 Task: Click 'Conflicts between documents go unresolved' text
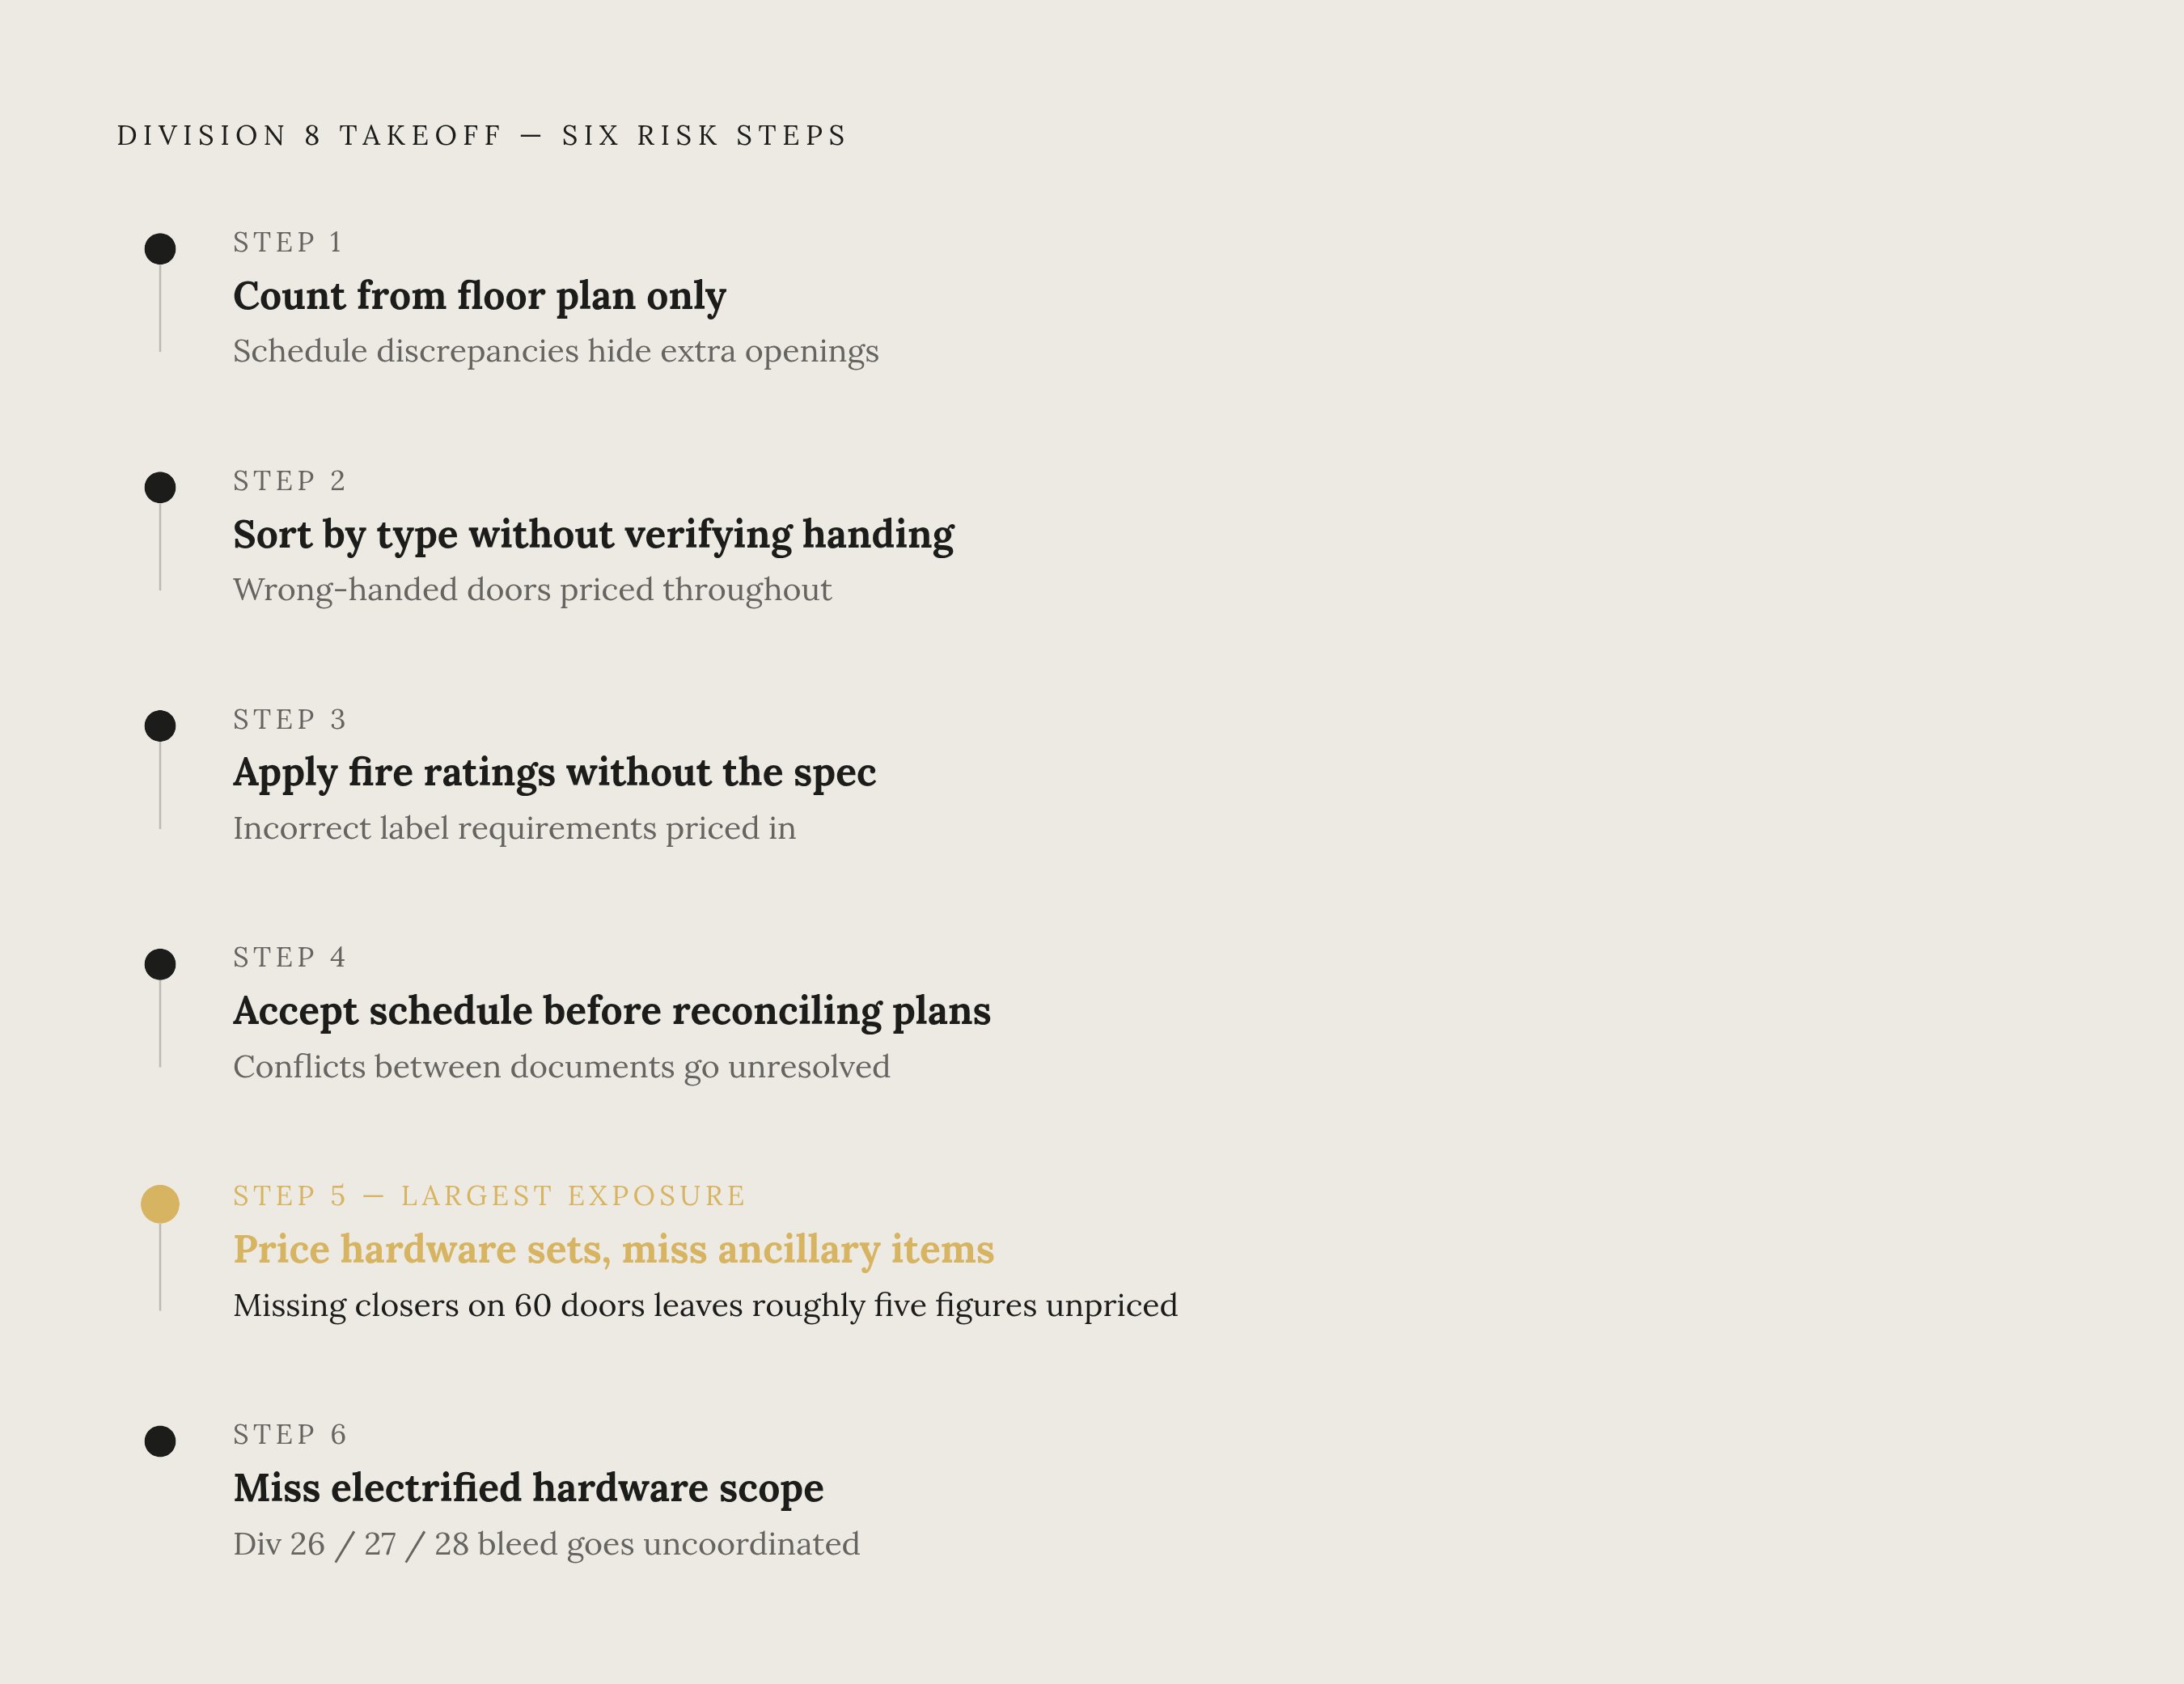point(561,1067)
